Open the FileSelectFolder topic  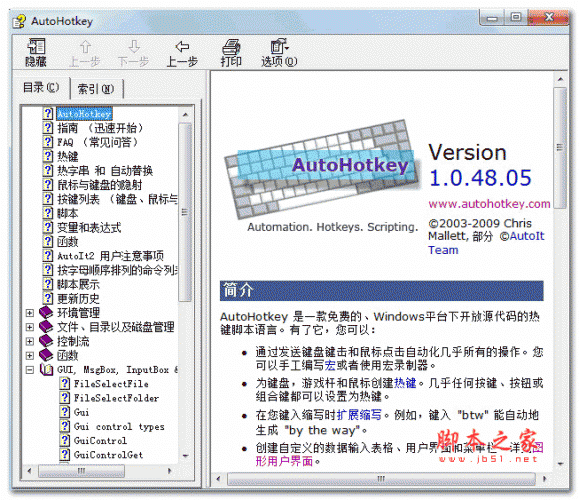116,398
